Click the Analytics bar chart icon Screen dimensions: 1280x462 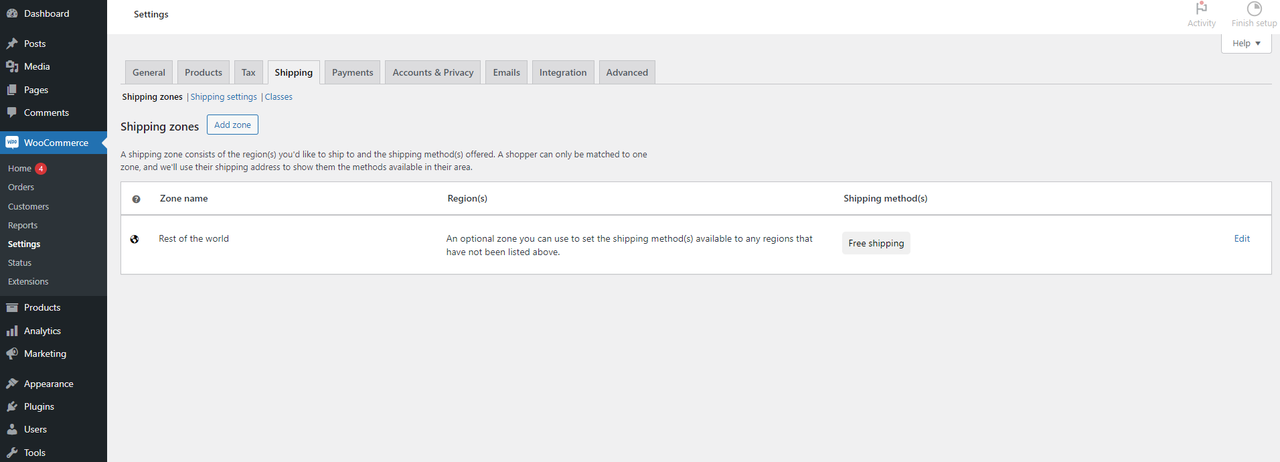[12, 331]
